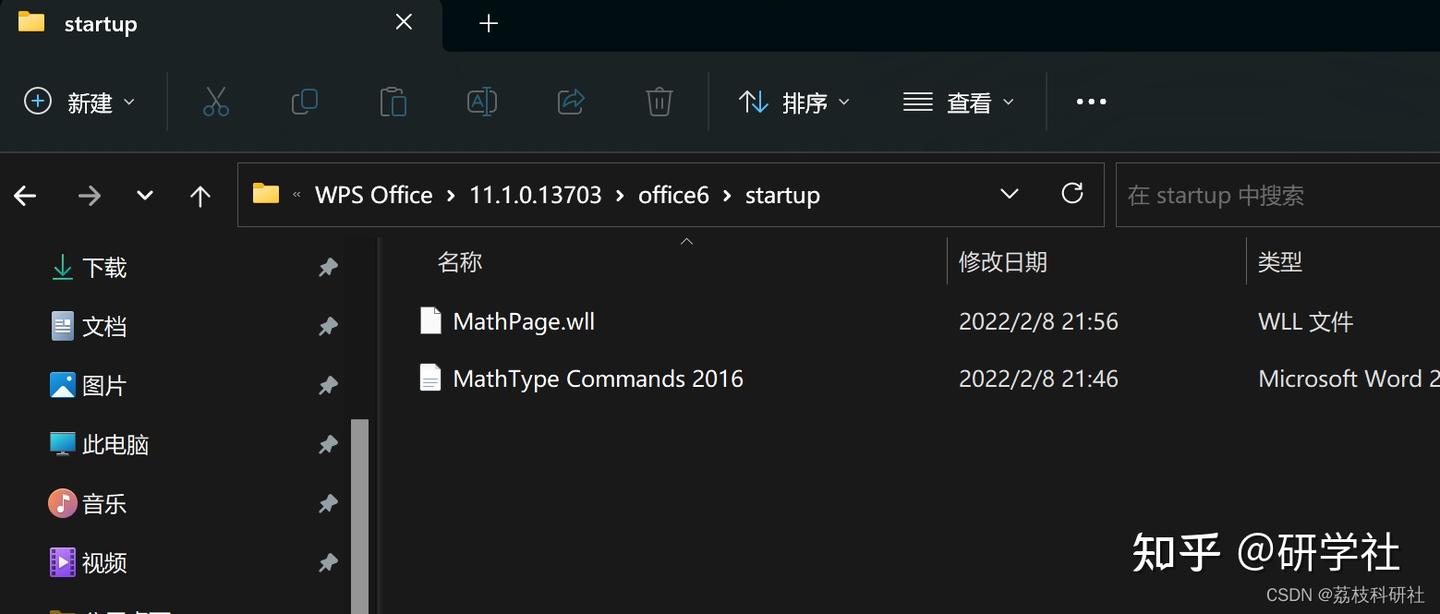The image size is (1440, 614).
Task: Open a new File Explorer tab
Action: 488,22
